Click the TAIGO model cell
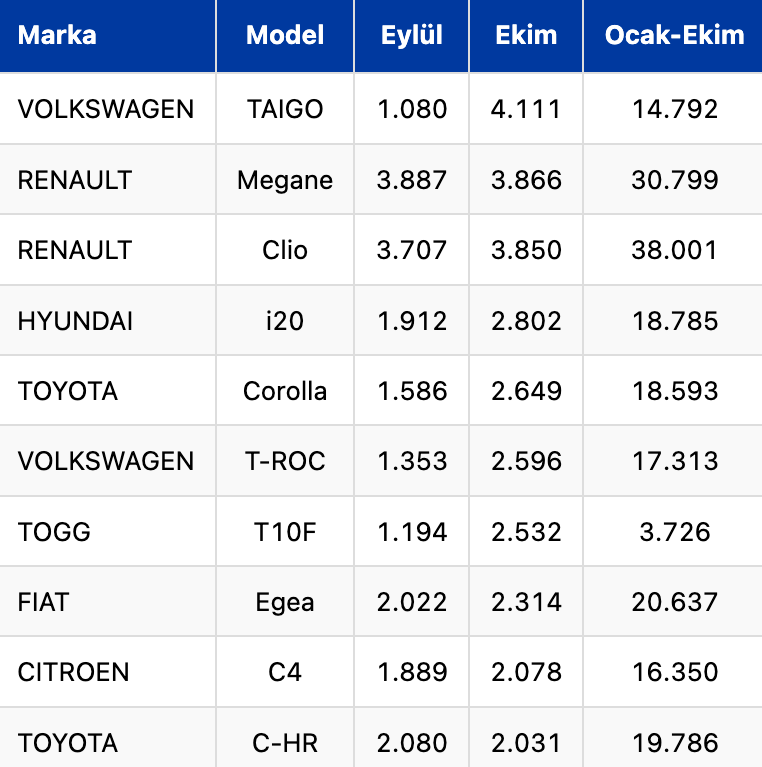Screen dimensions: 762x767 click(285, 108)
